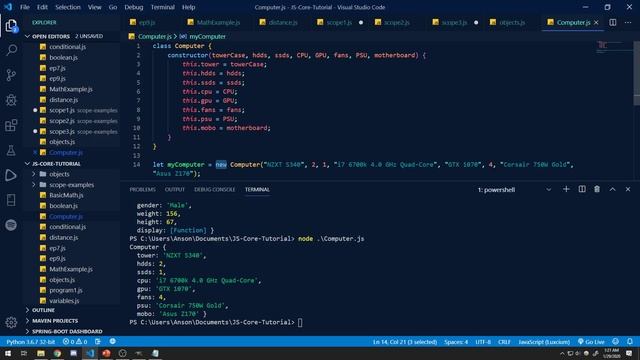Open editor More Actions ellipsis
640x360 pixels.
pyautogui.click(x=628, y=22)
